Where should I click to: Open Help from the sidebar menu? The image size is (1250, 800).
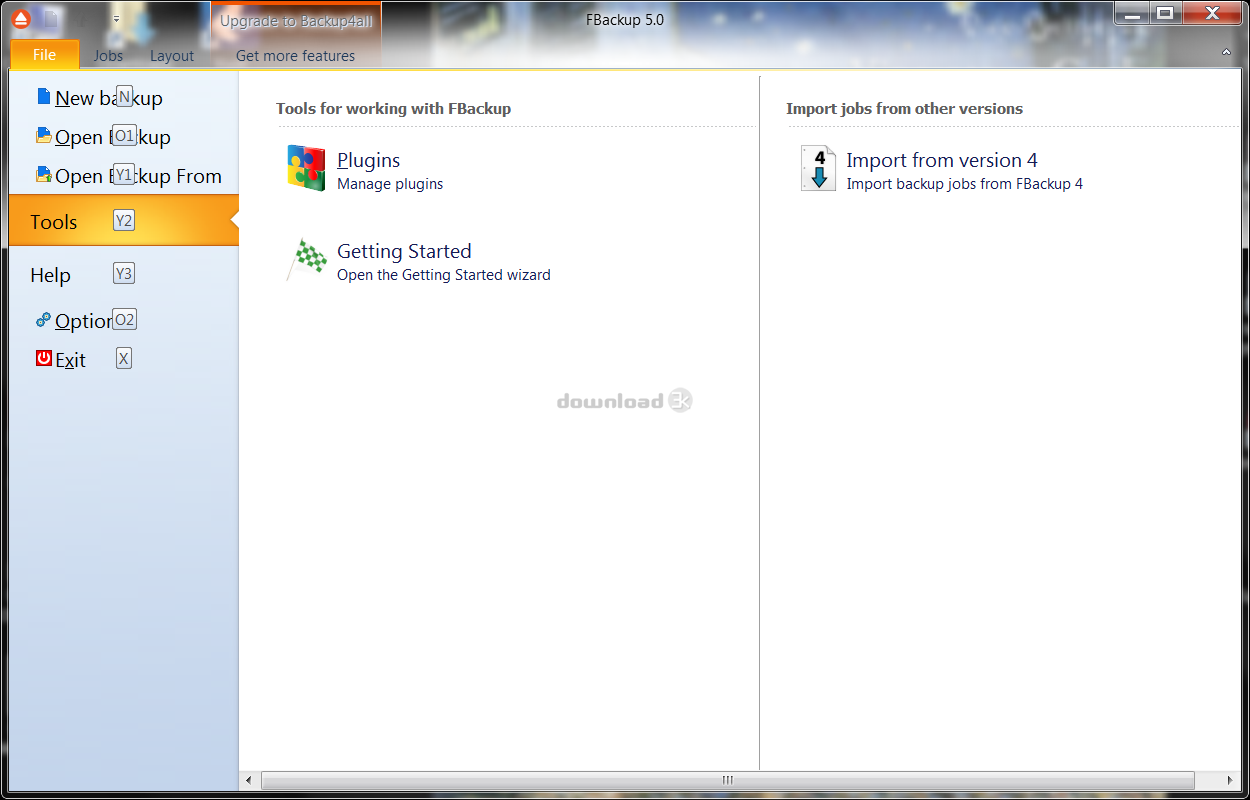51,274
